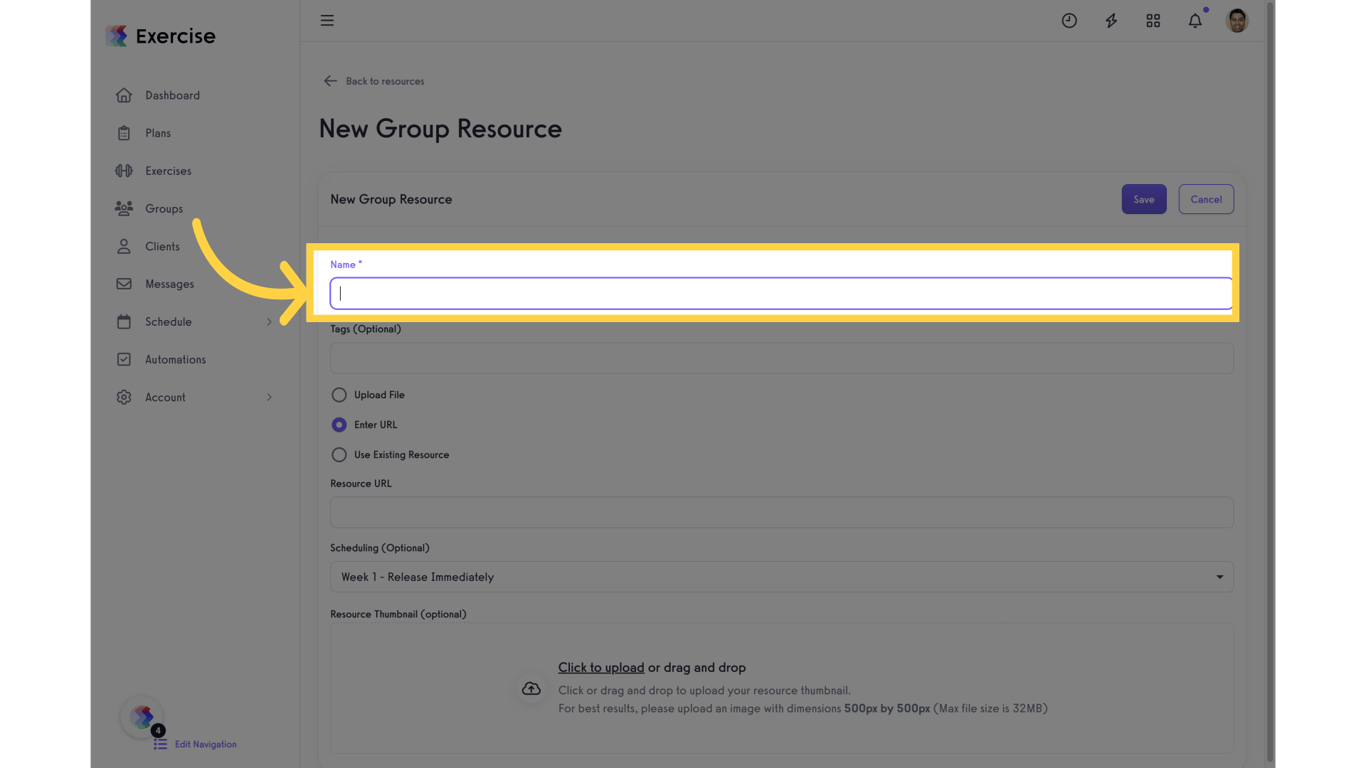Open the apps grid icon
The height and width of the screenshot is (768, 1366).
1153,21
